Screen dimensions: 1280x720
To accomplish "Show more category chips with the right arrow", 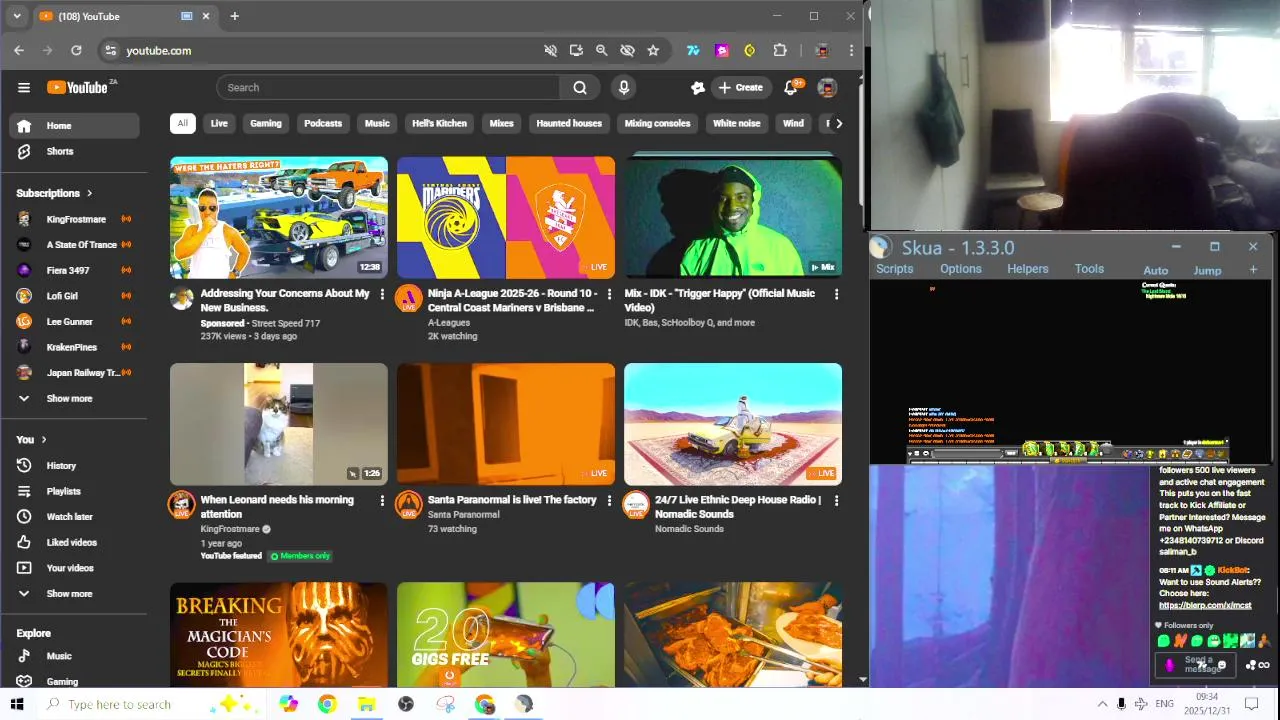I will (x=838, y=123).
